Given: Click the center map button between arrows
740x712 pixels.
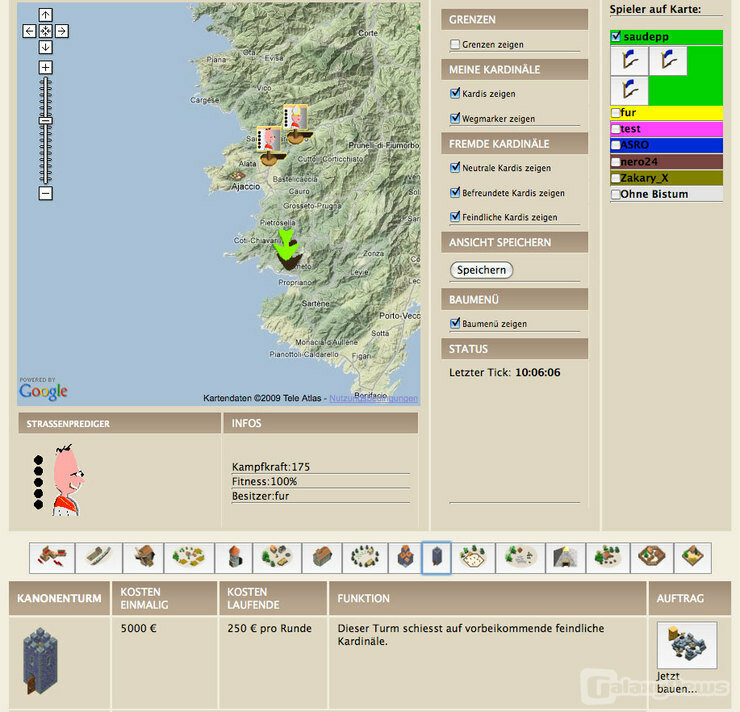Looking at the screenshot, I should (x=45, y=31).
